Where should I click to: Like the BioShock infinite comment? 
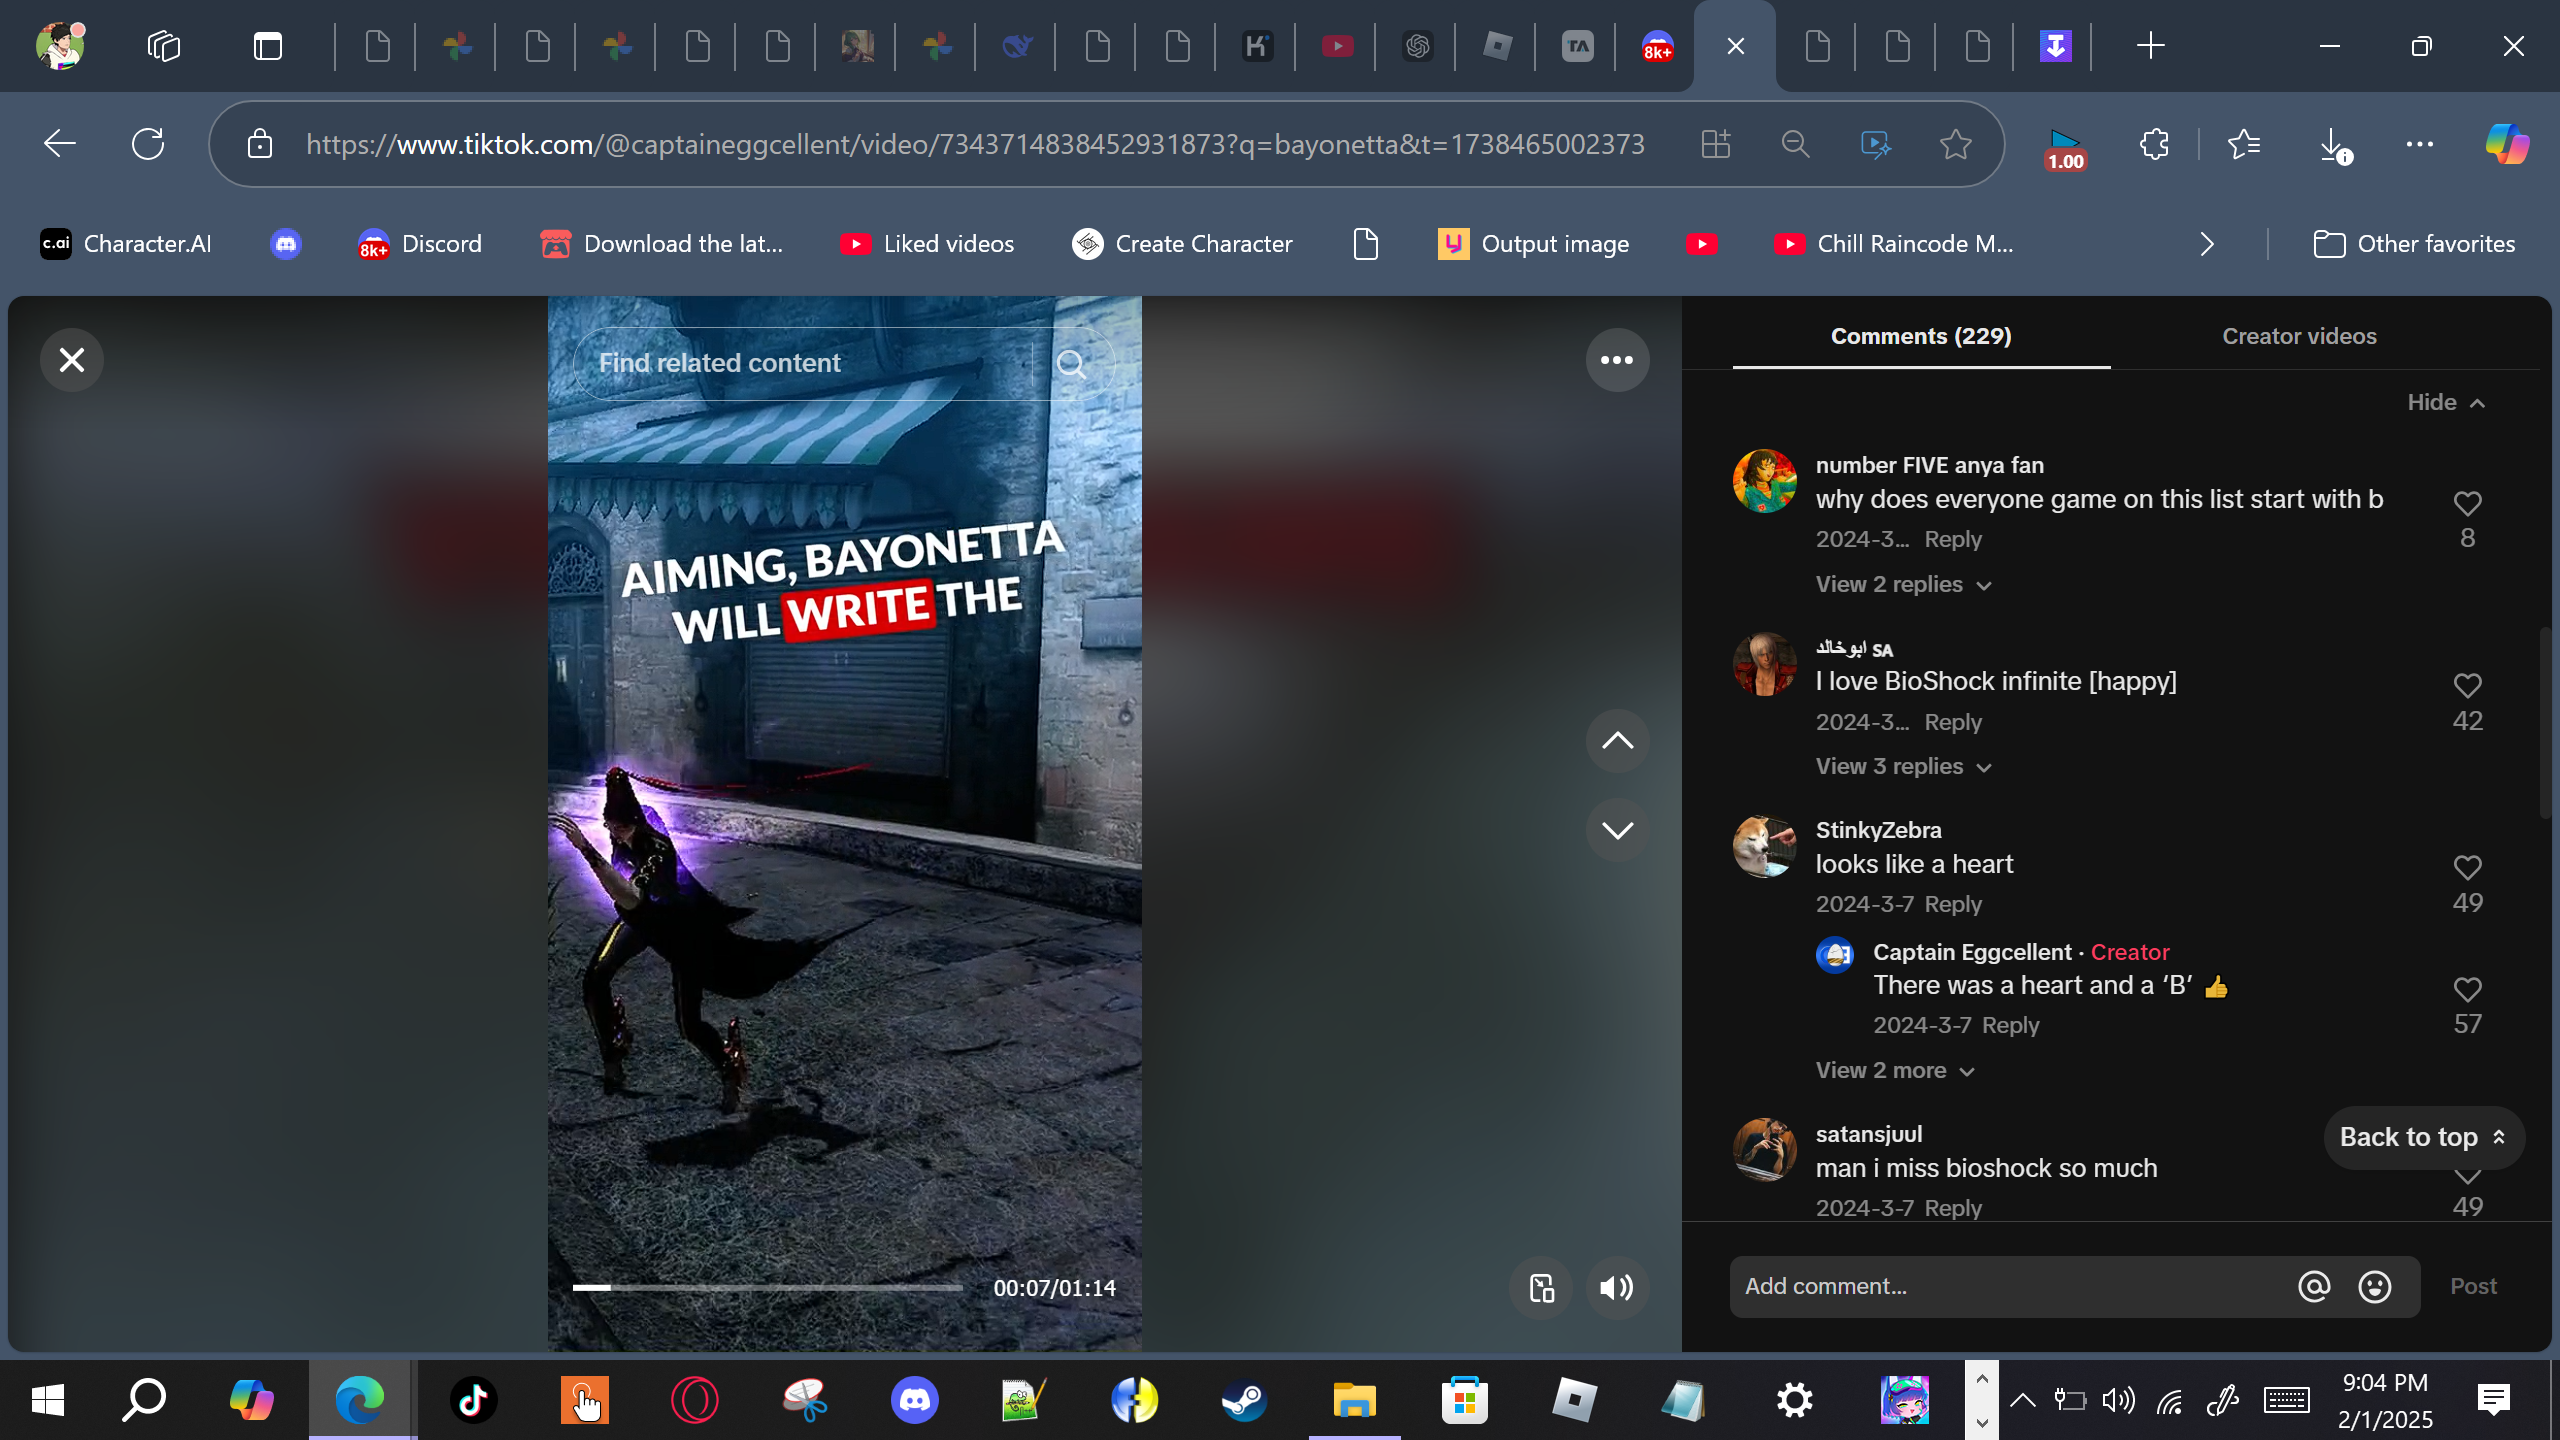pyautogui.click(x=2467, y=686)
